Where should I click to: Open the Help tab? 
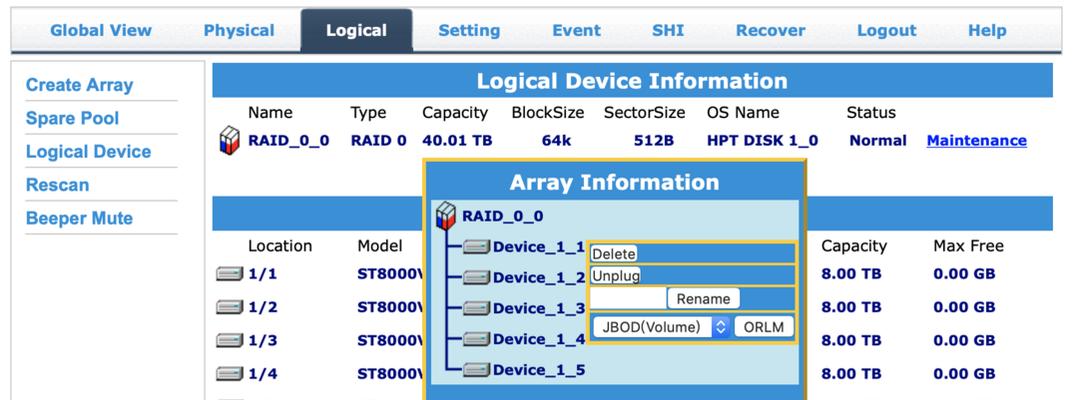click(x=987, y=30)
